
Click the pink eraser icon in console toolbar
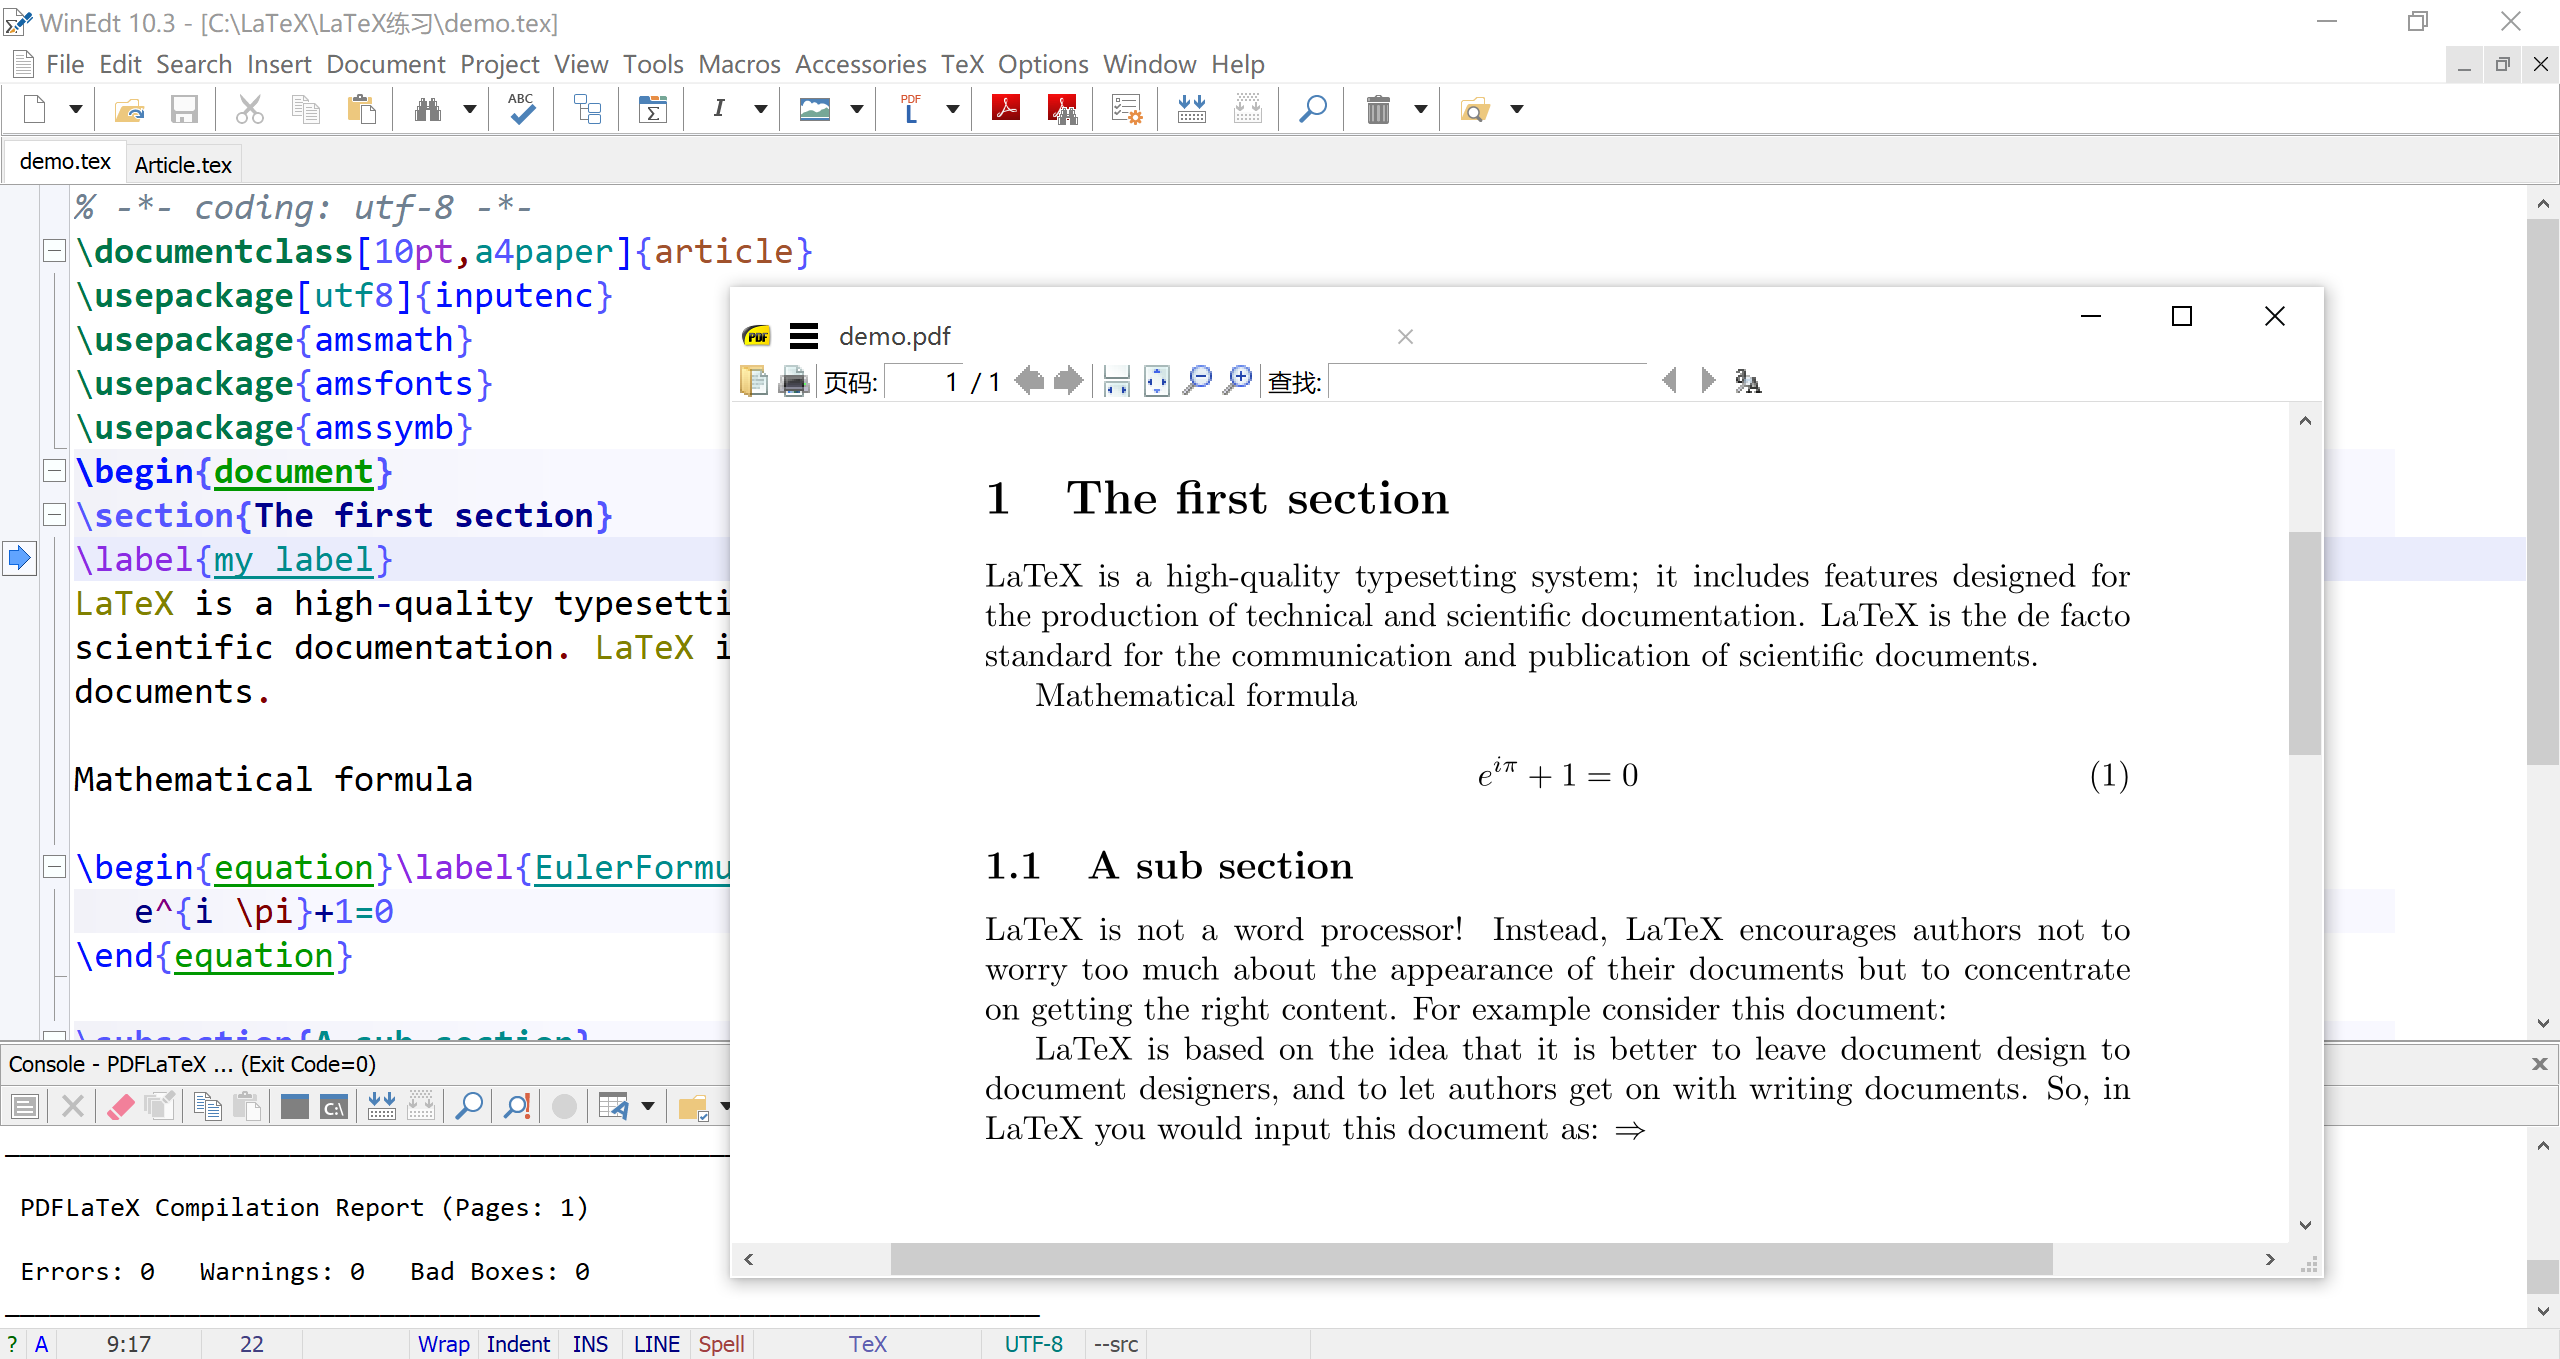(121, 1106)
